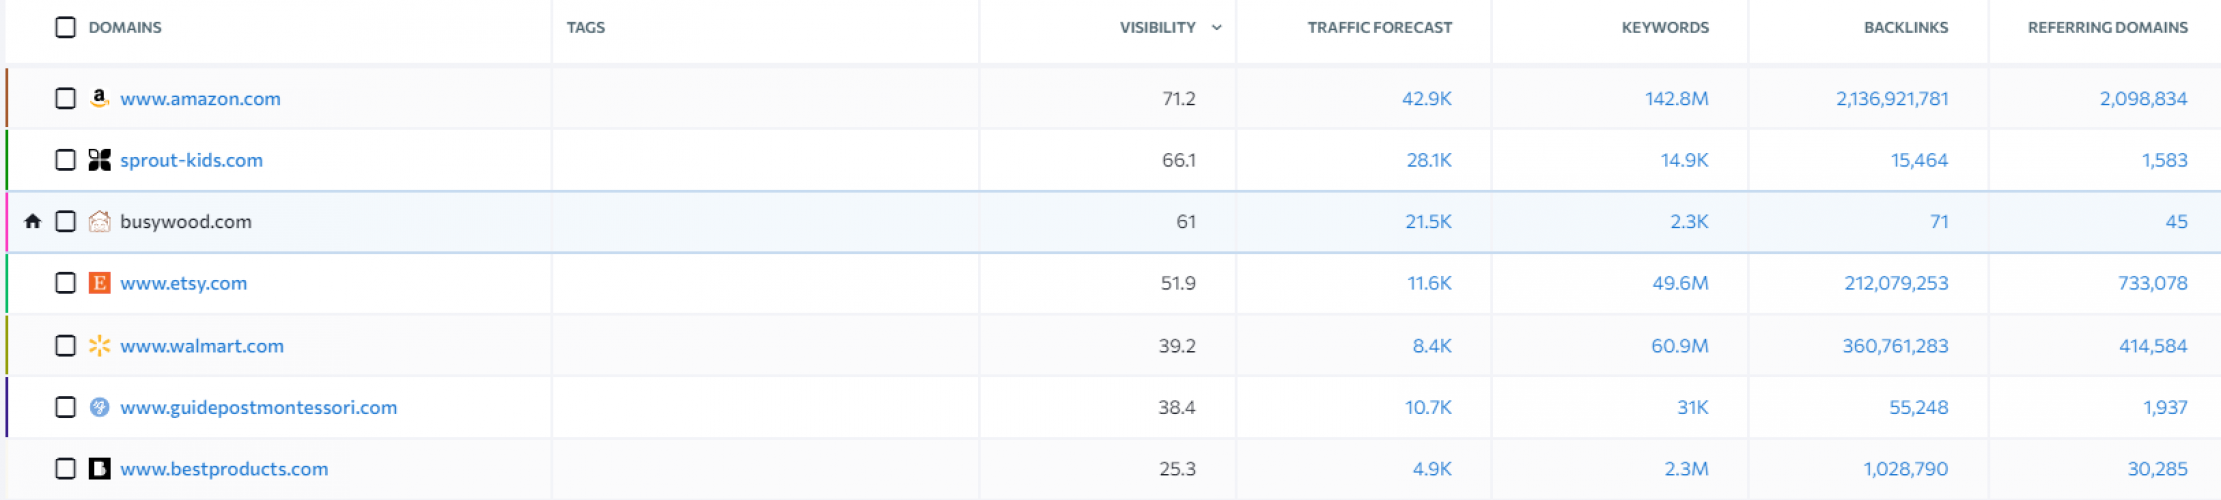The height and width of the screenshot is (500, 2221).
Task: Click the busywood.com favicon icon
Action: point(99,221)
